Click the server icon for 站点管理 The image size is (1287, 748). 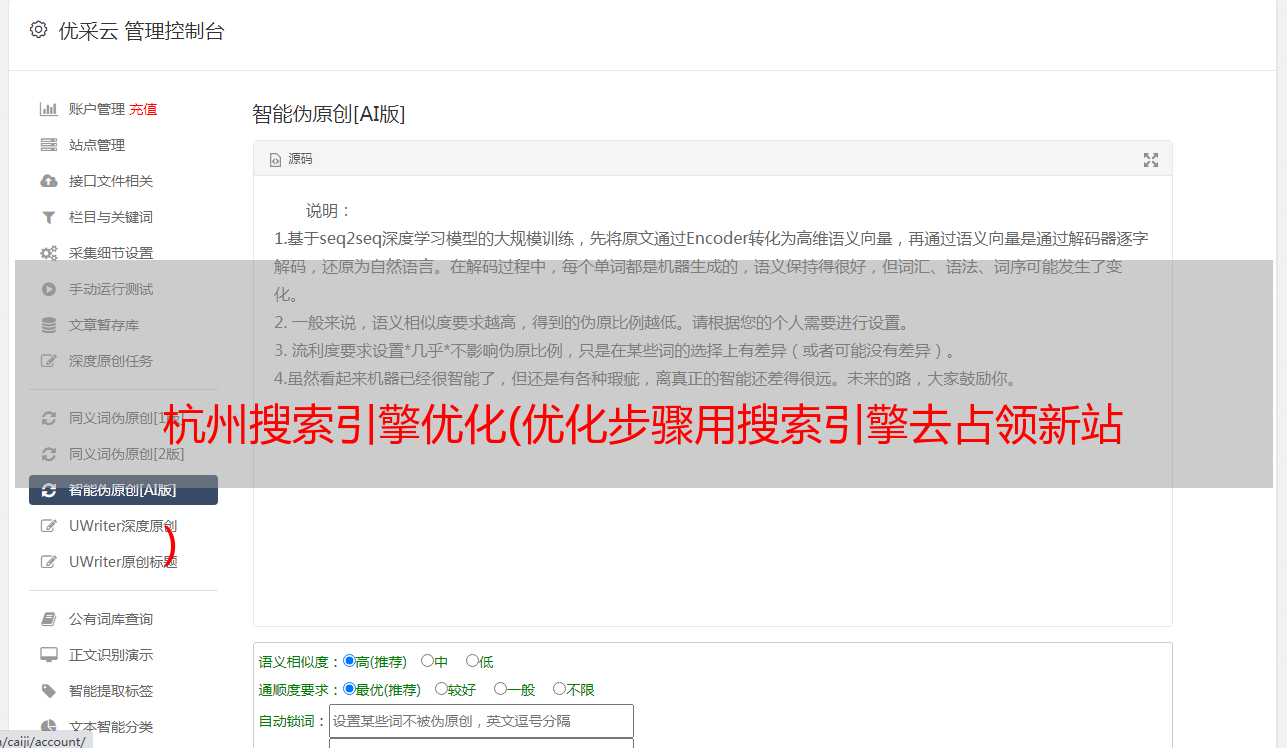[48, 145]
